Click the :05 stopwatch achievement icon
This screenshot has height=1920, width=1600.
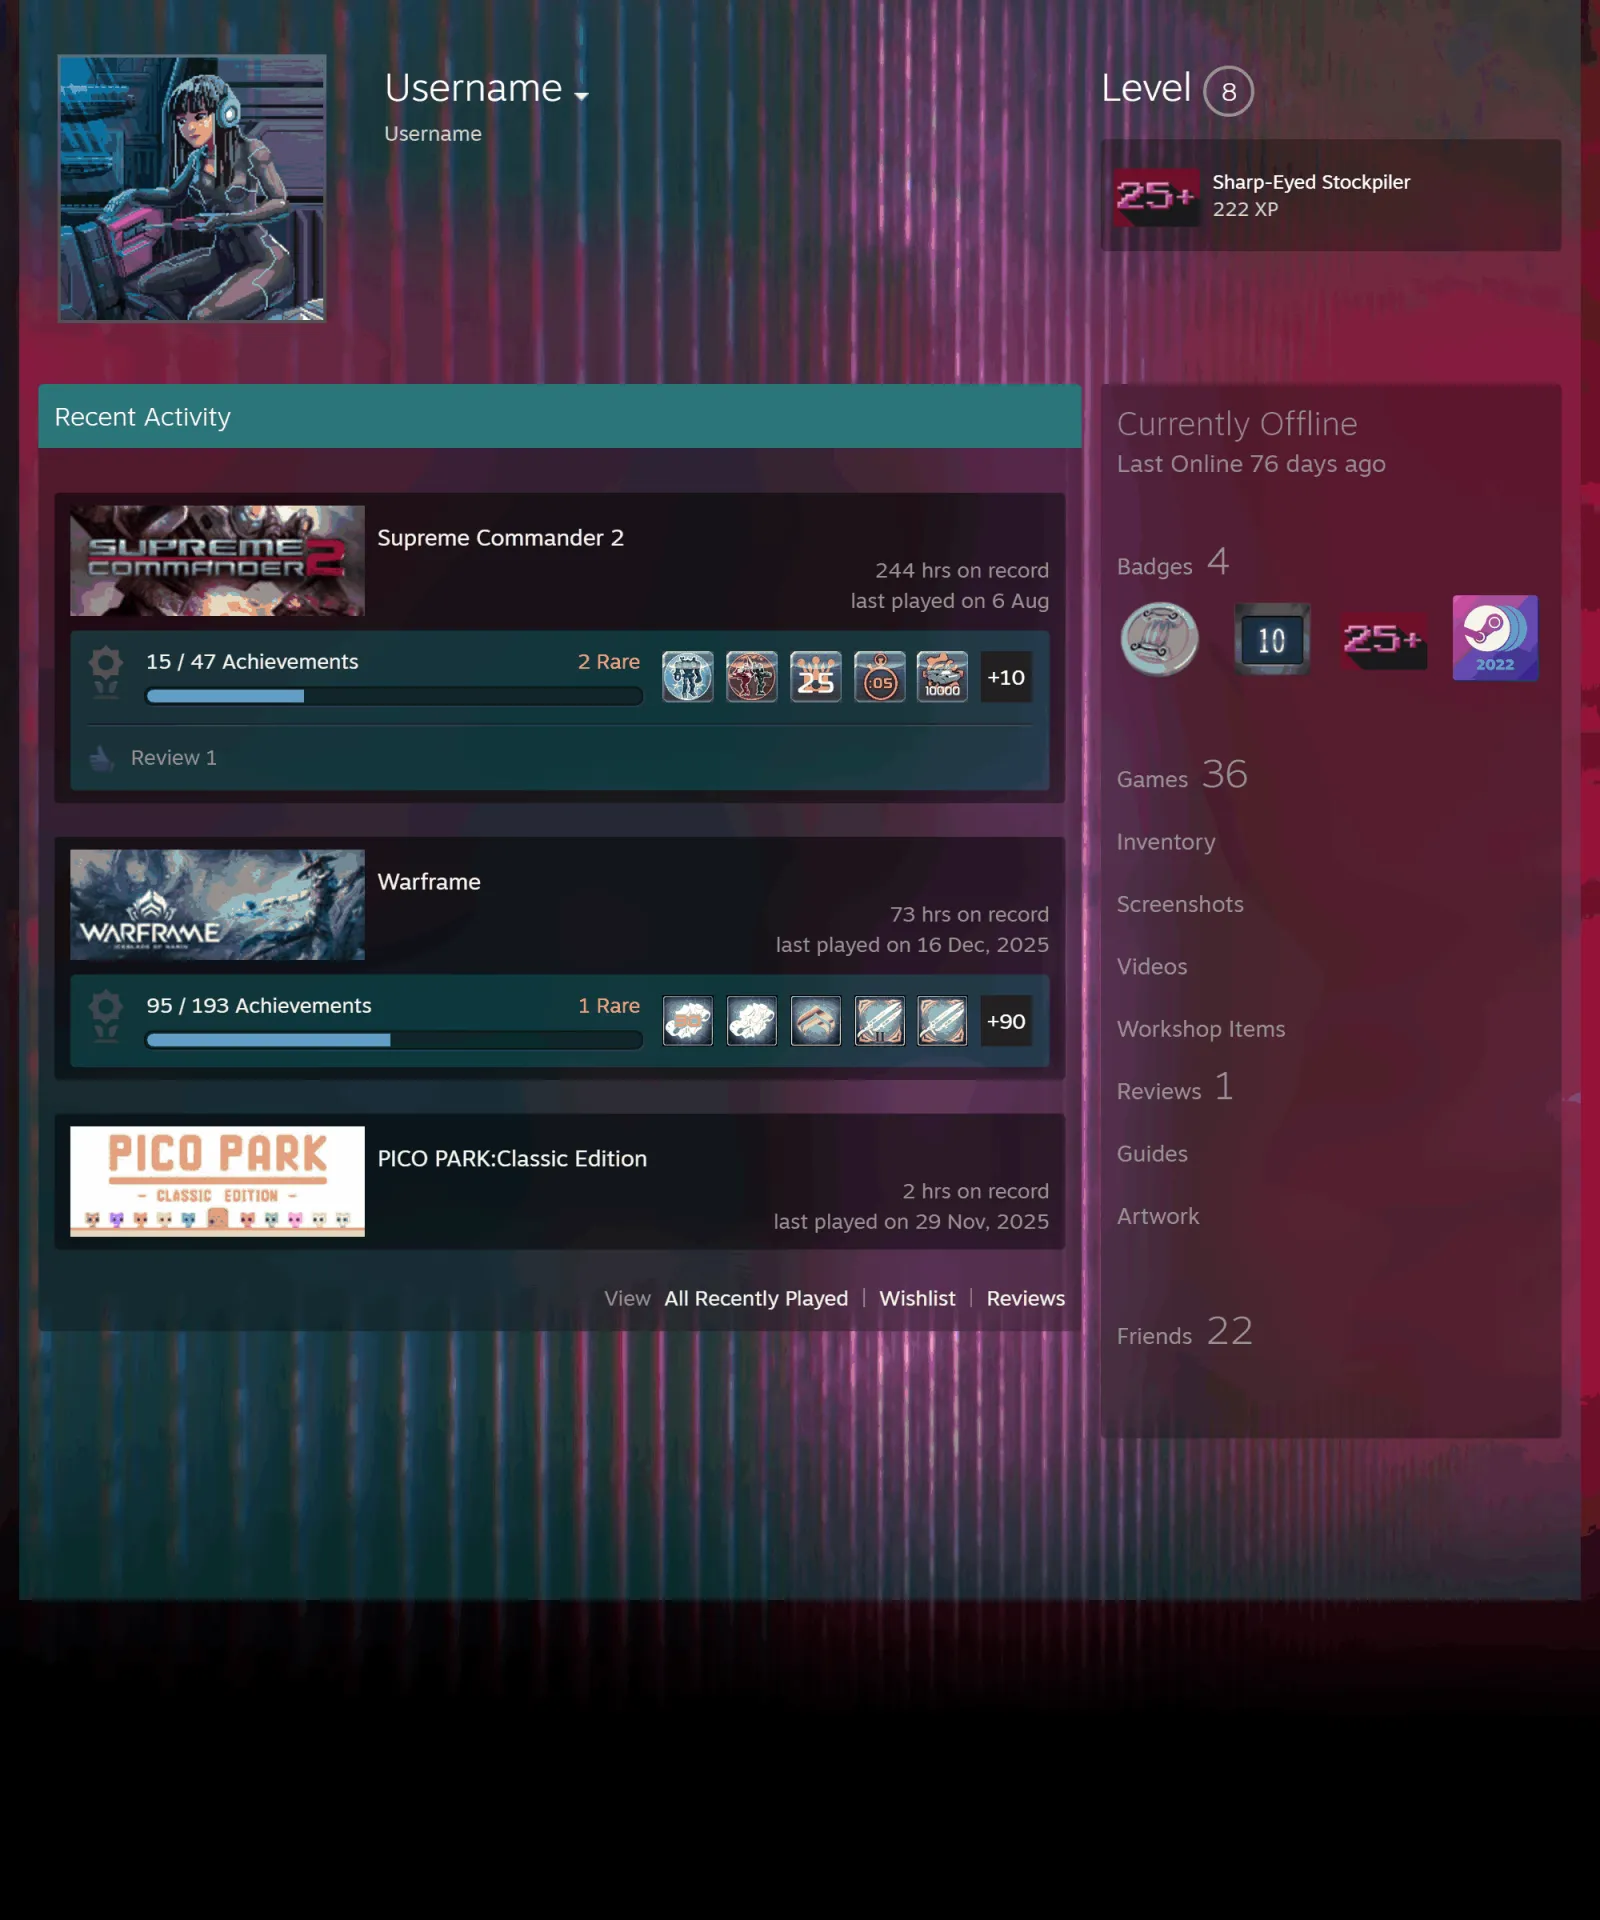click(x=880, y=677)
